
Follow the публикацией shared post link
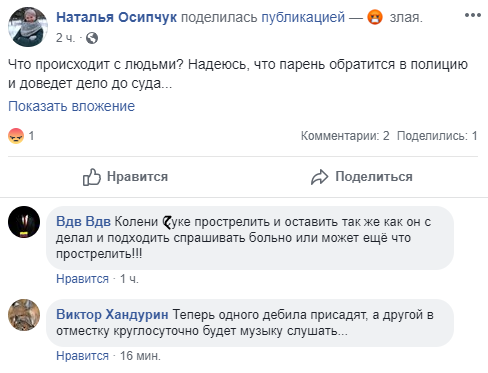(303, 17)
